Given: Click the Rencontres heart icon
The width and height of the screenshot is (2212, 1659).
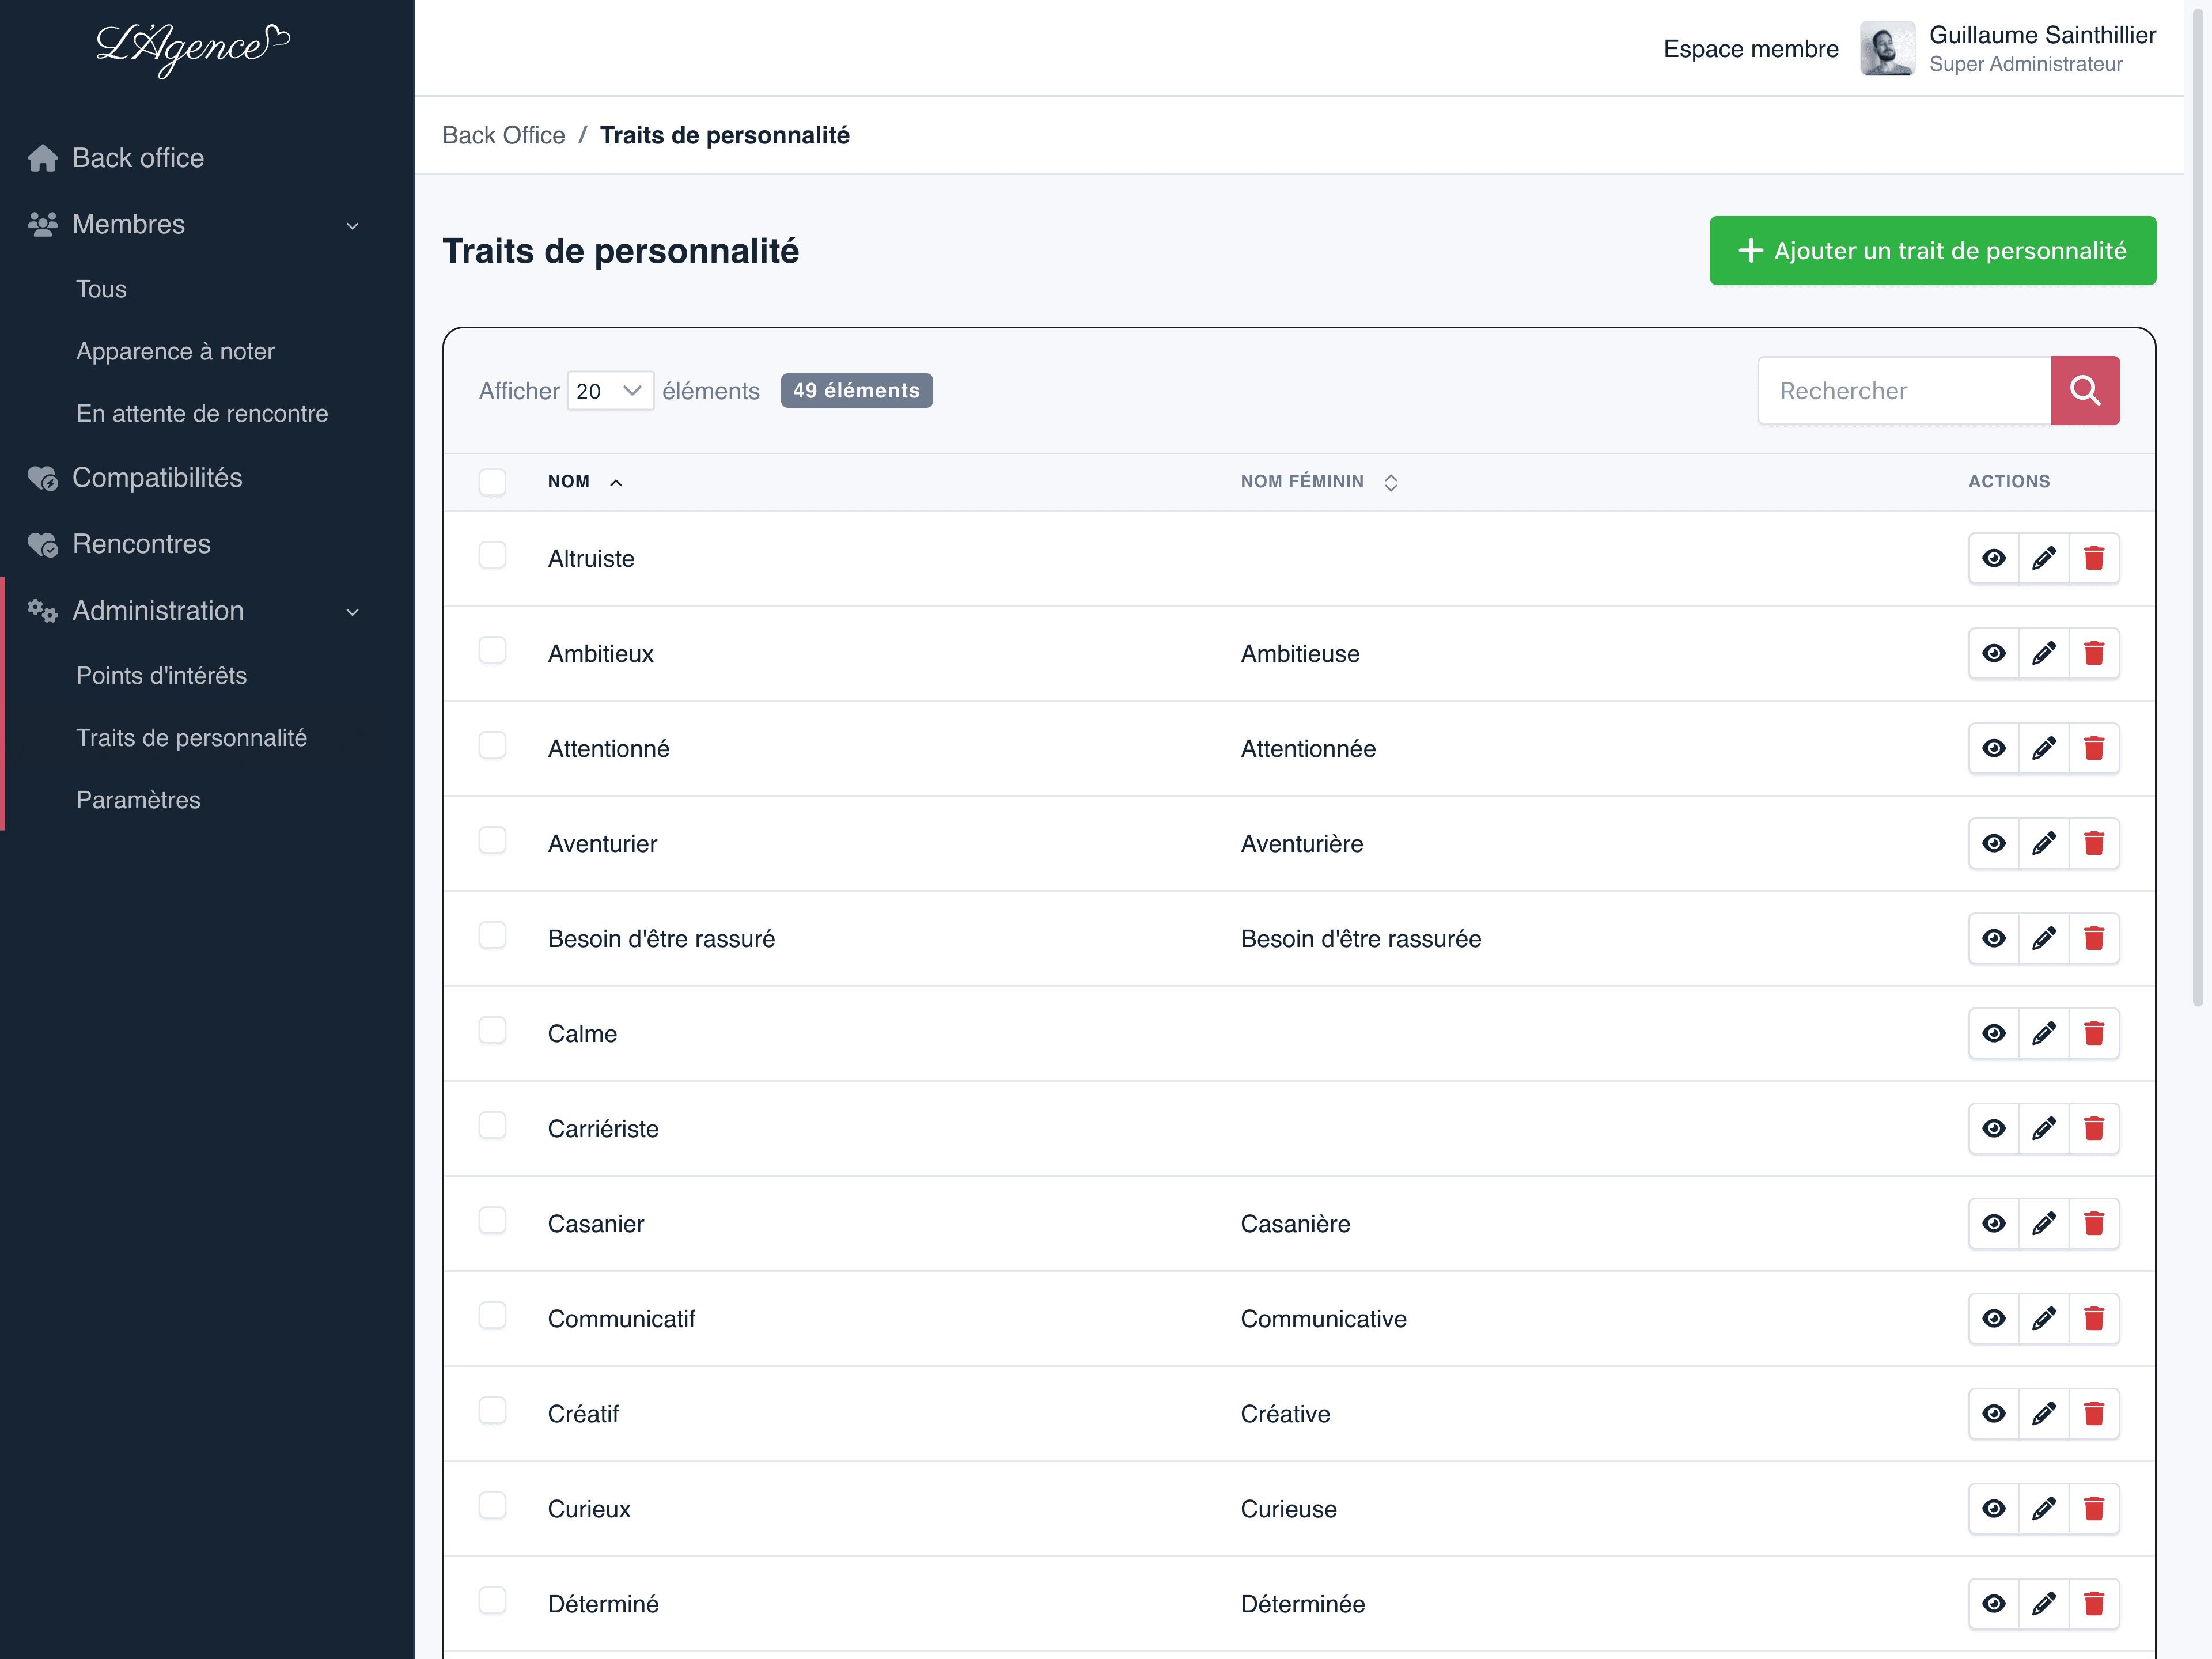Looking at the screenshot, I should pyautogui.click(x=41, y=544).
